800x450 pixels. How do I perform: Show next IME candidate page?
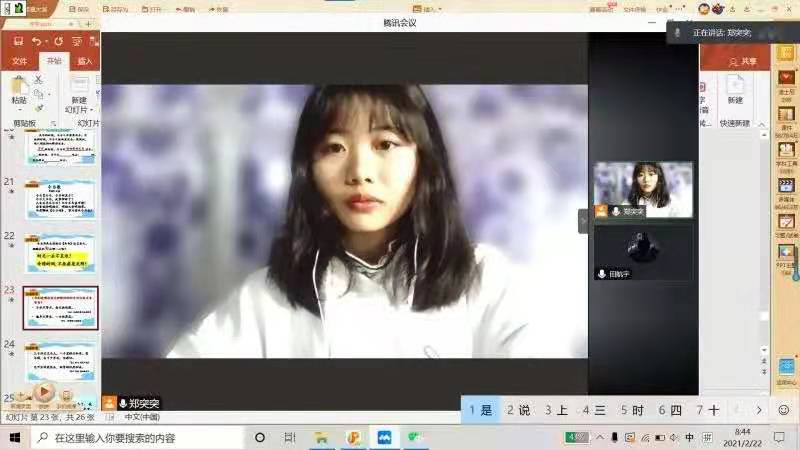pyautogui.click(x=759, y=410)
